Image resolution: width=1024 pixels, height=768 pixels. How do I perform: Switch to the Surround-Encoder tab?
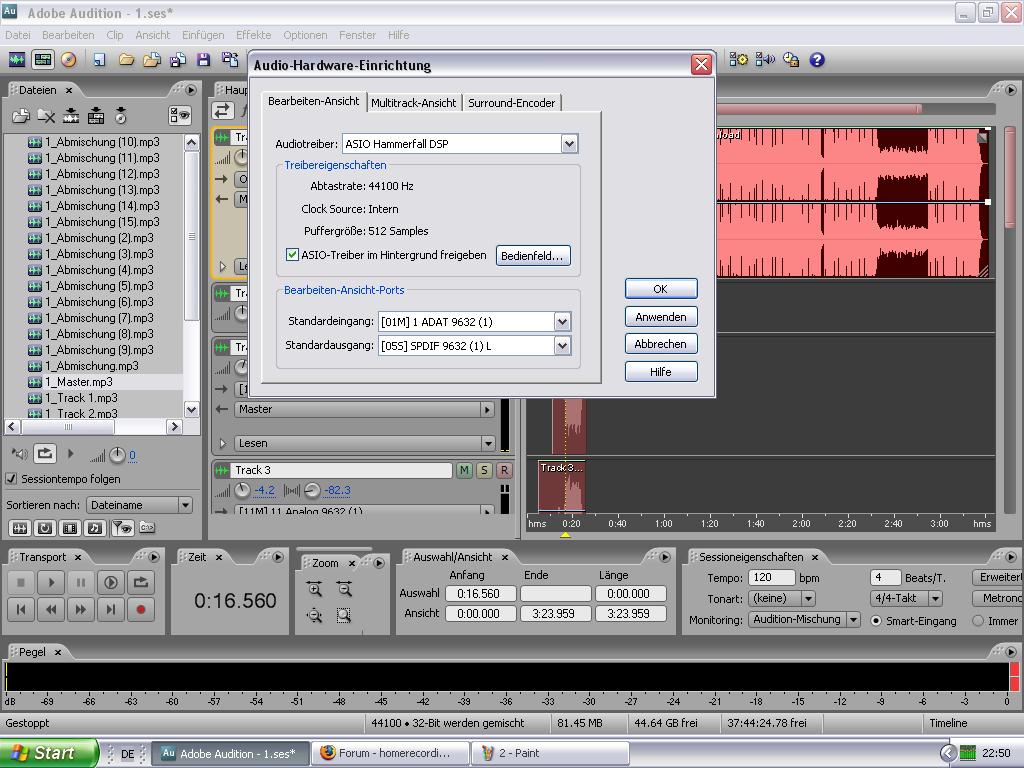[x=511, y=103]
